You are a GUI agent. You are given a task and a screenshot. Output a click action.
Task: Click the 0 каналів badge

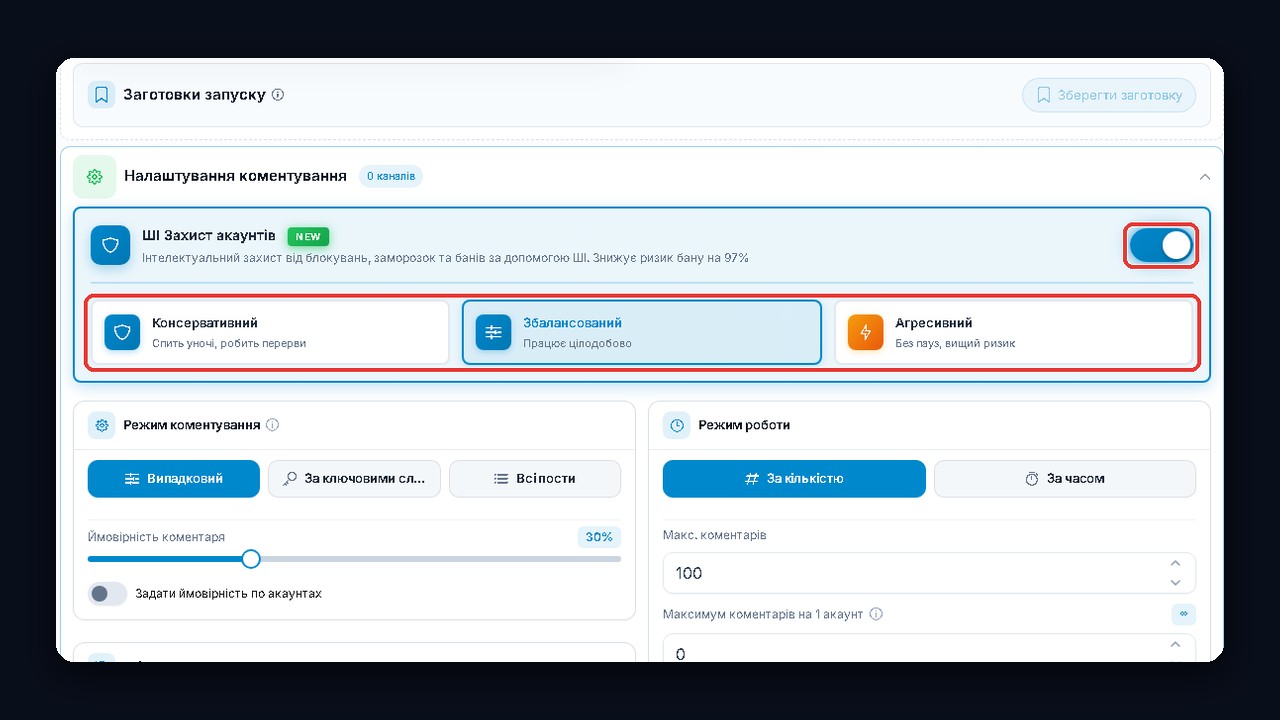coord(391,176)
